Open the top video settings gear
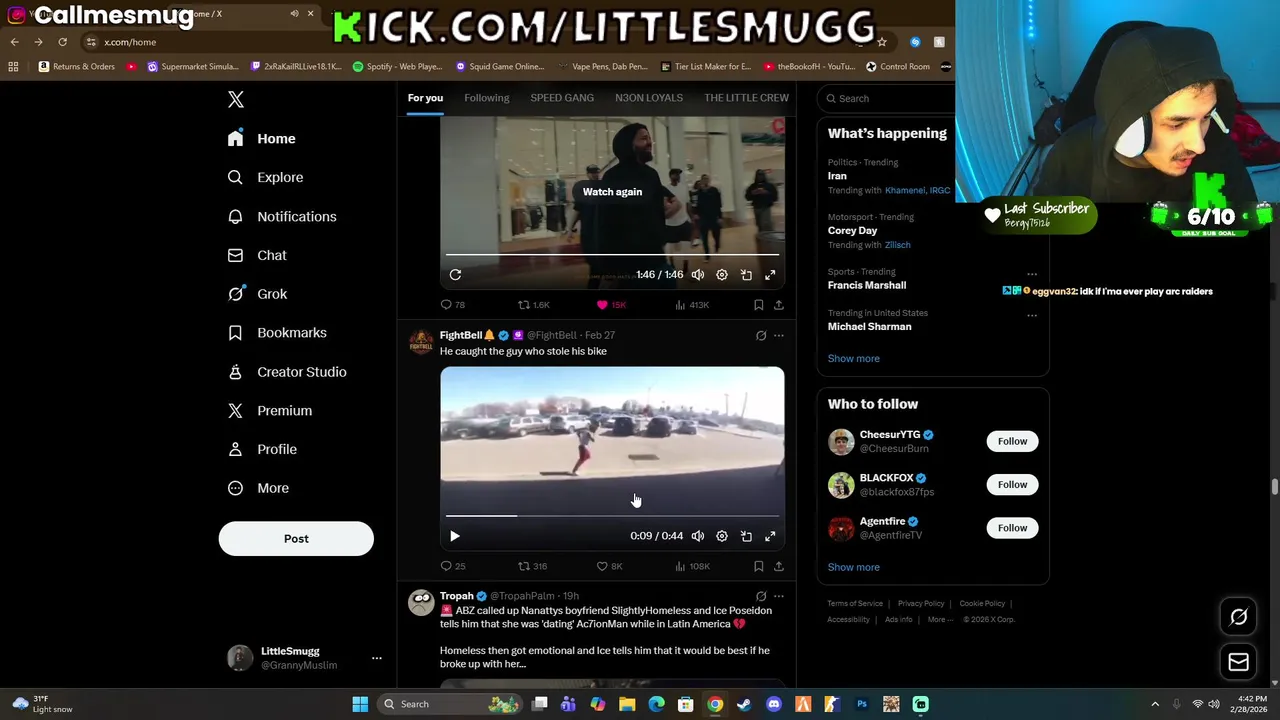The height and width of the screenshot is (720, 1280). tap(722, 274)
